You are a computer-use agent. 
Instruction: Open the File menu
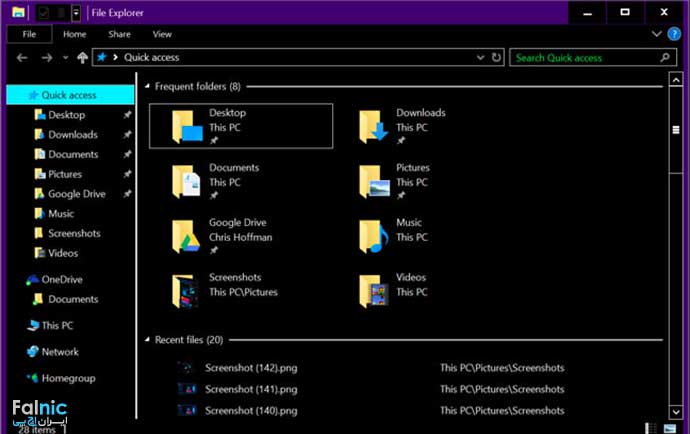point(29,34)
